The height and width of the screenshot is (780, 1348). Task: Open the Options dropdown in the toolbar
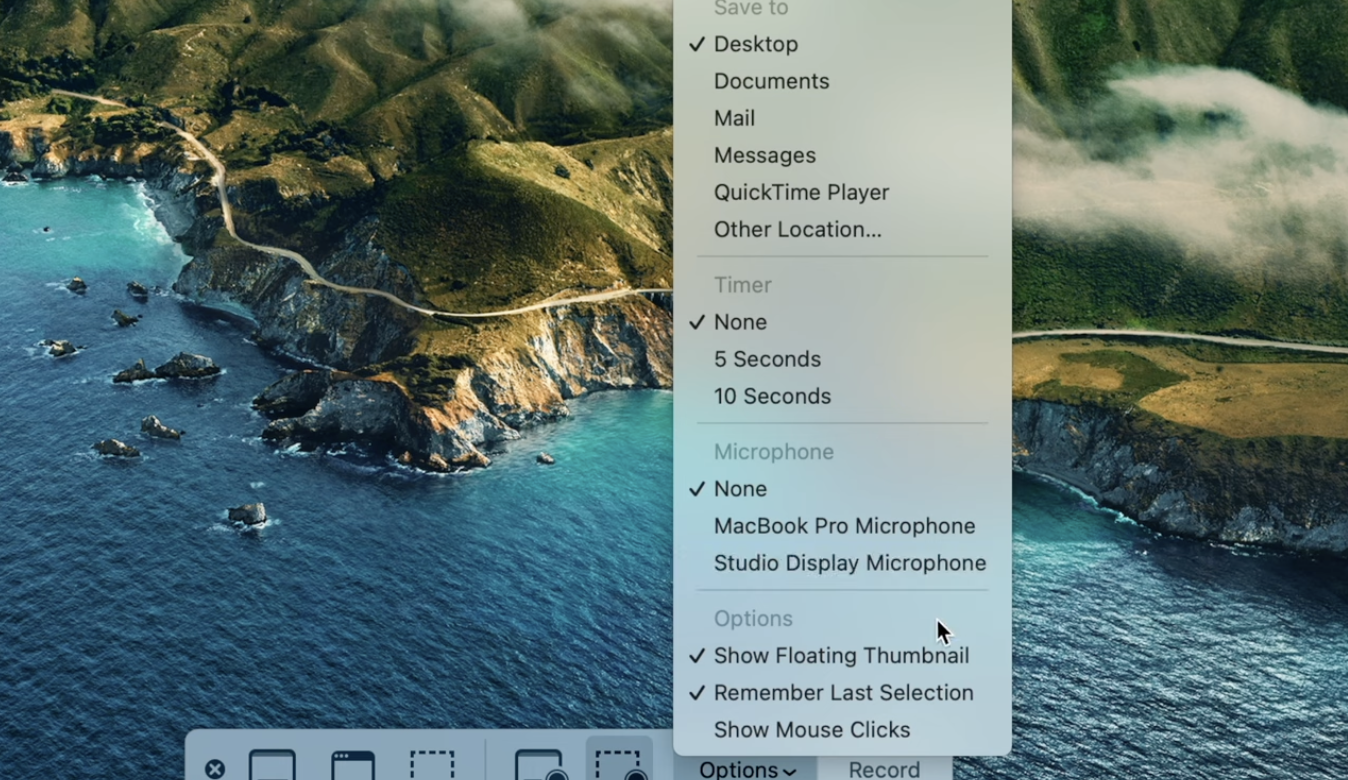point(747,769)
